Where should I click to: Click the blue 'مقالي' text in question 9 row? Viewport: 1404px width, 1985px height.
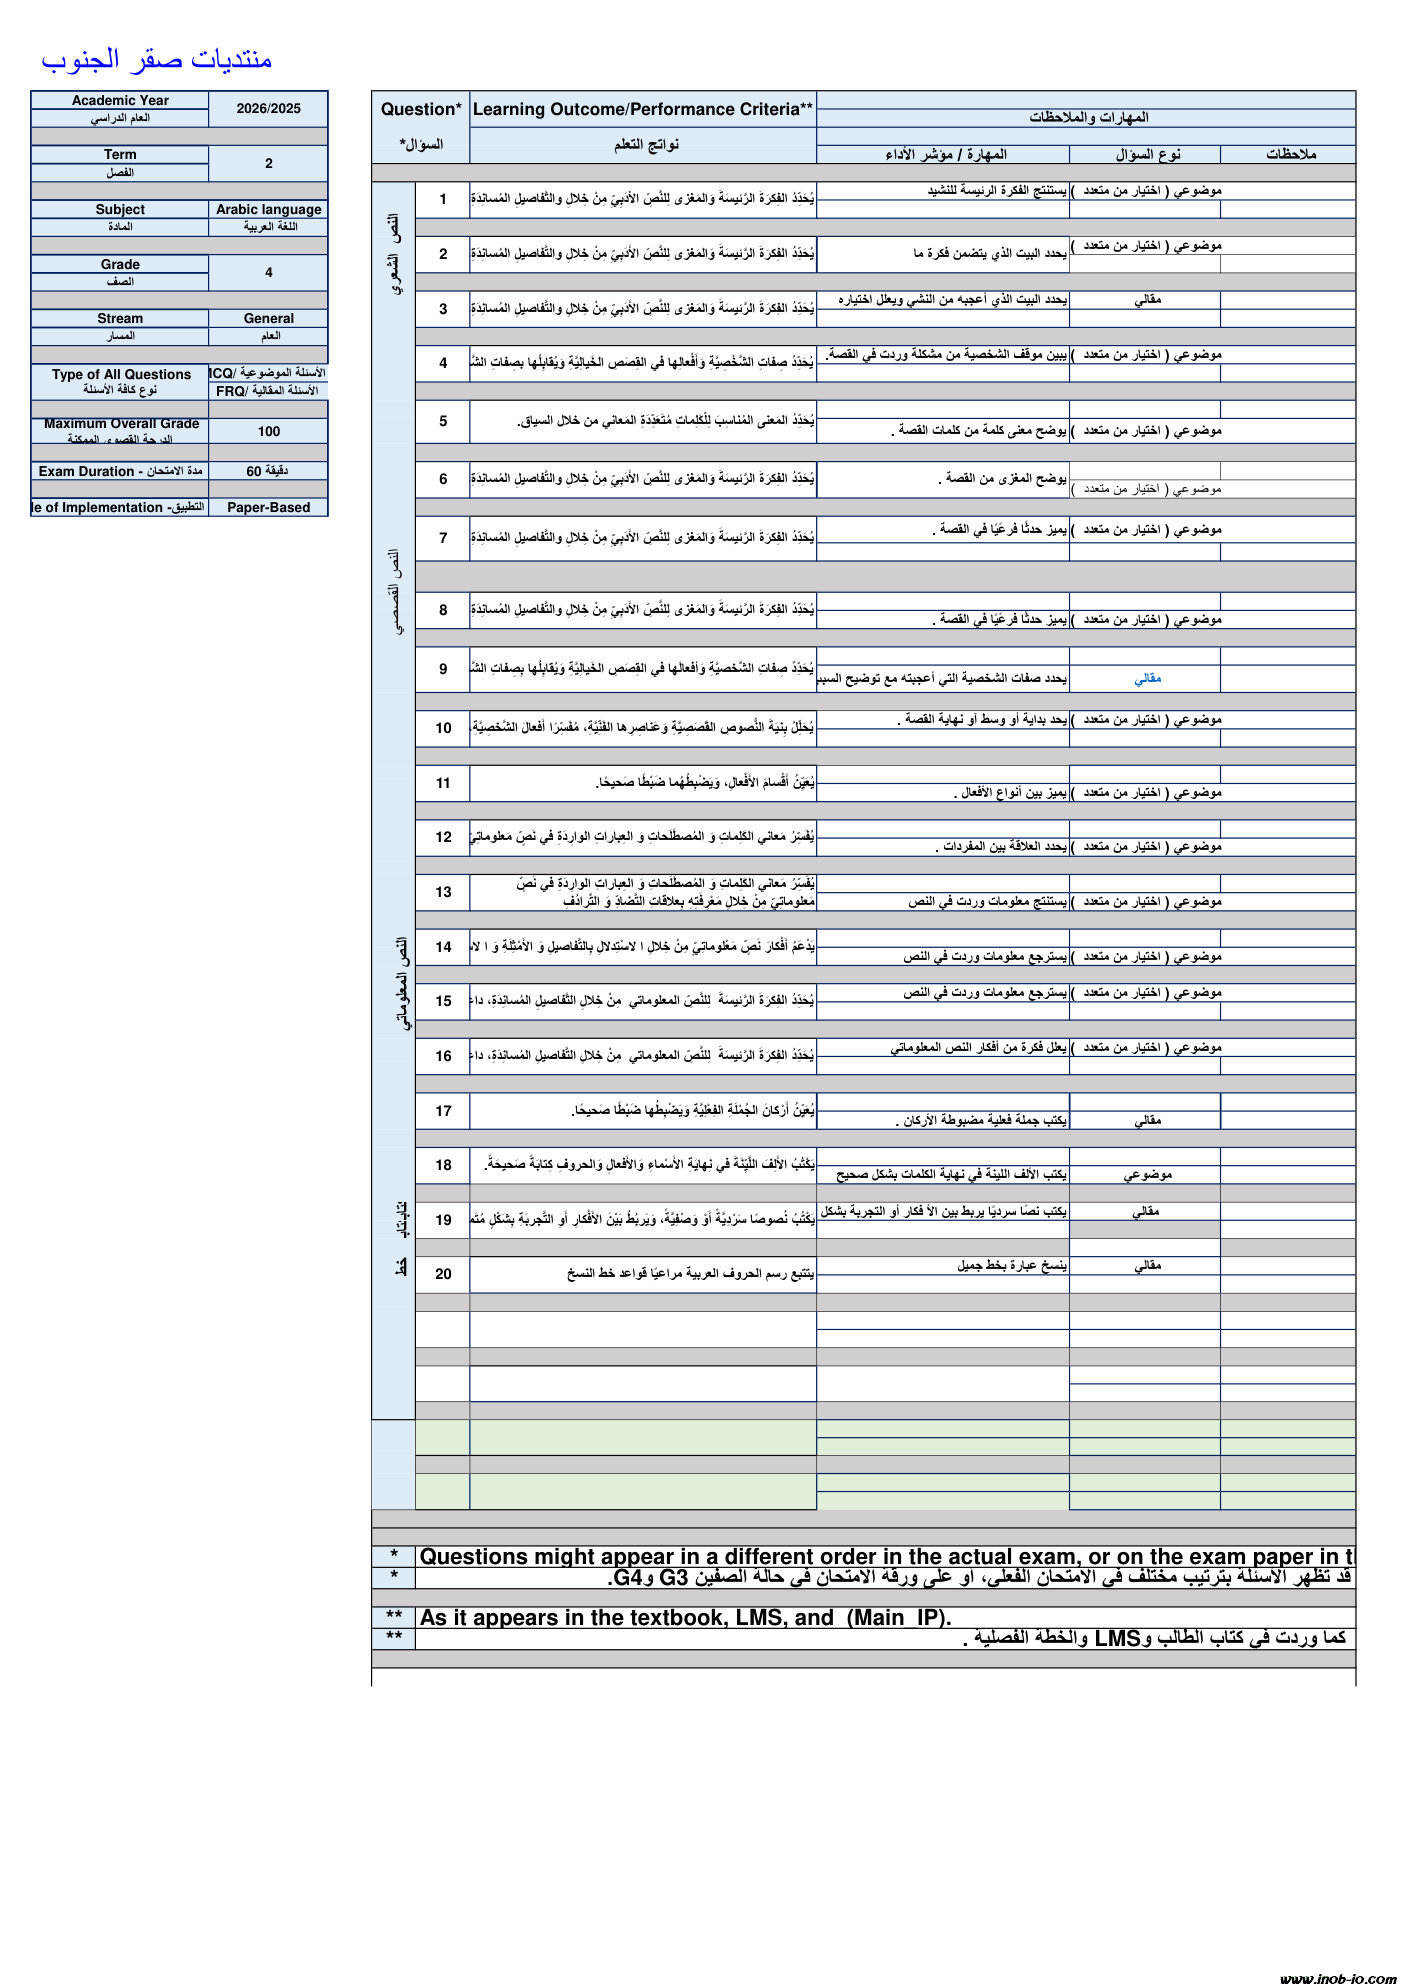click(x=1147, y=679)
